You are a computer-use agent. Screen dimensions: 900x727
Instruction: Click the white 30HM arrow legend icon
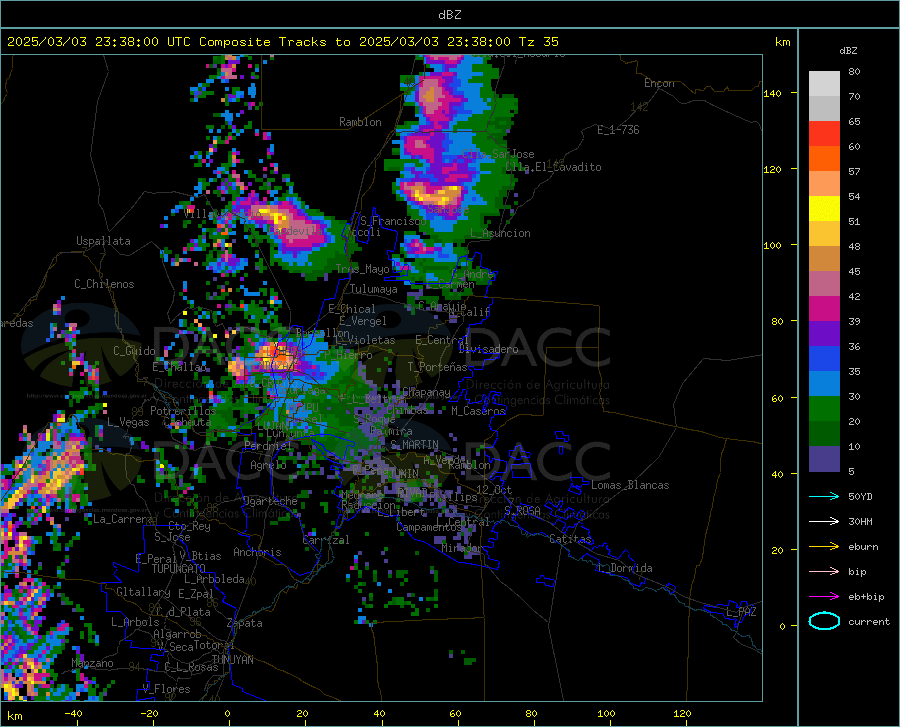(824, 522)
